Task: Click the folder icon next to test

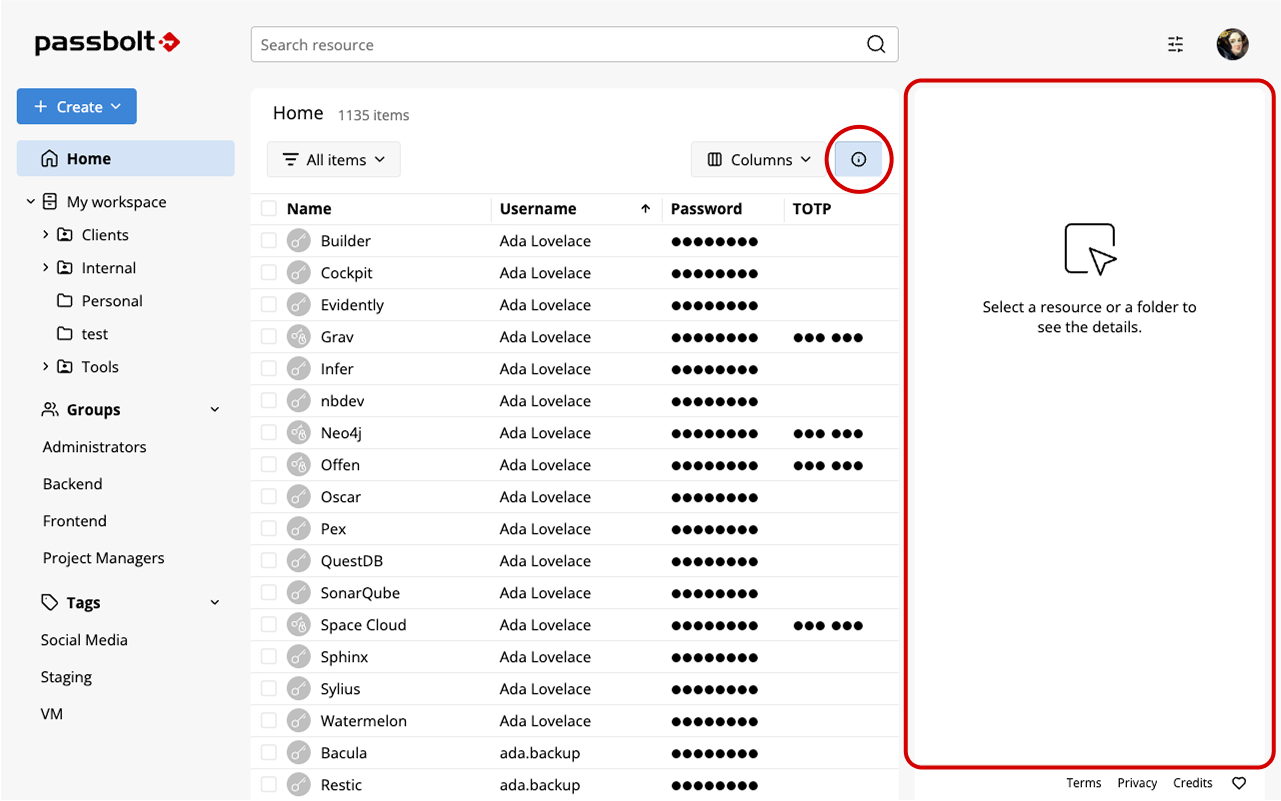Action: [x=65, y=334]
